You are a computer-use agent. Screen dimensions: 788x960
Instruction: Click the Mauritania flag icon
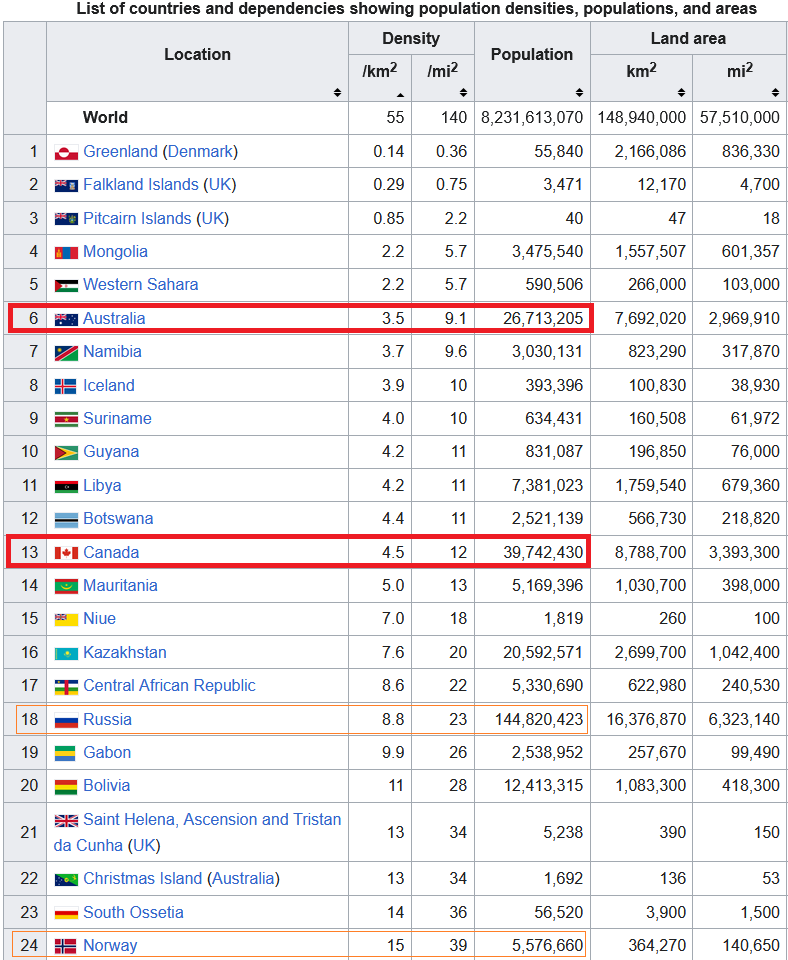[66, 586]
